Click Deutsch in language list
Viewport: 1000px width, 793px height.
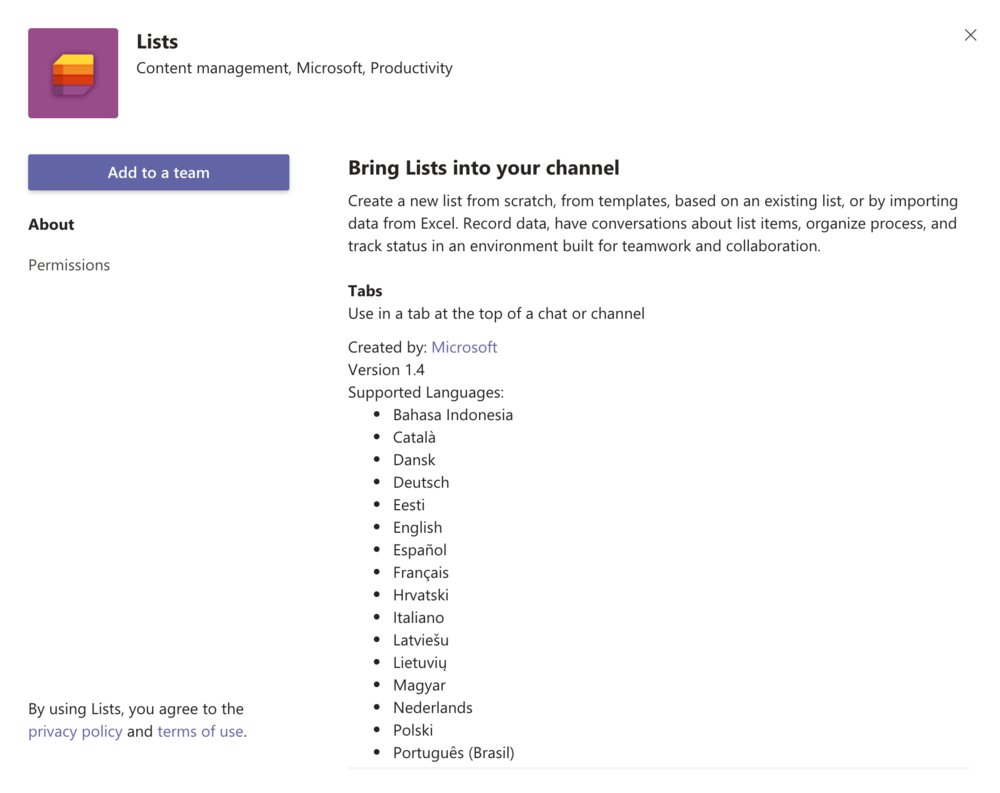click(x=421, y=482)
